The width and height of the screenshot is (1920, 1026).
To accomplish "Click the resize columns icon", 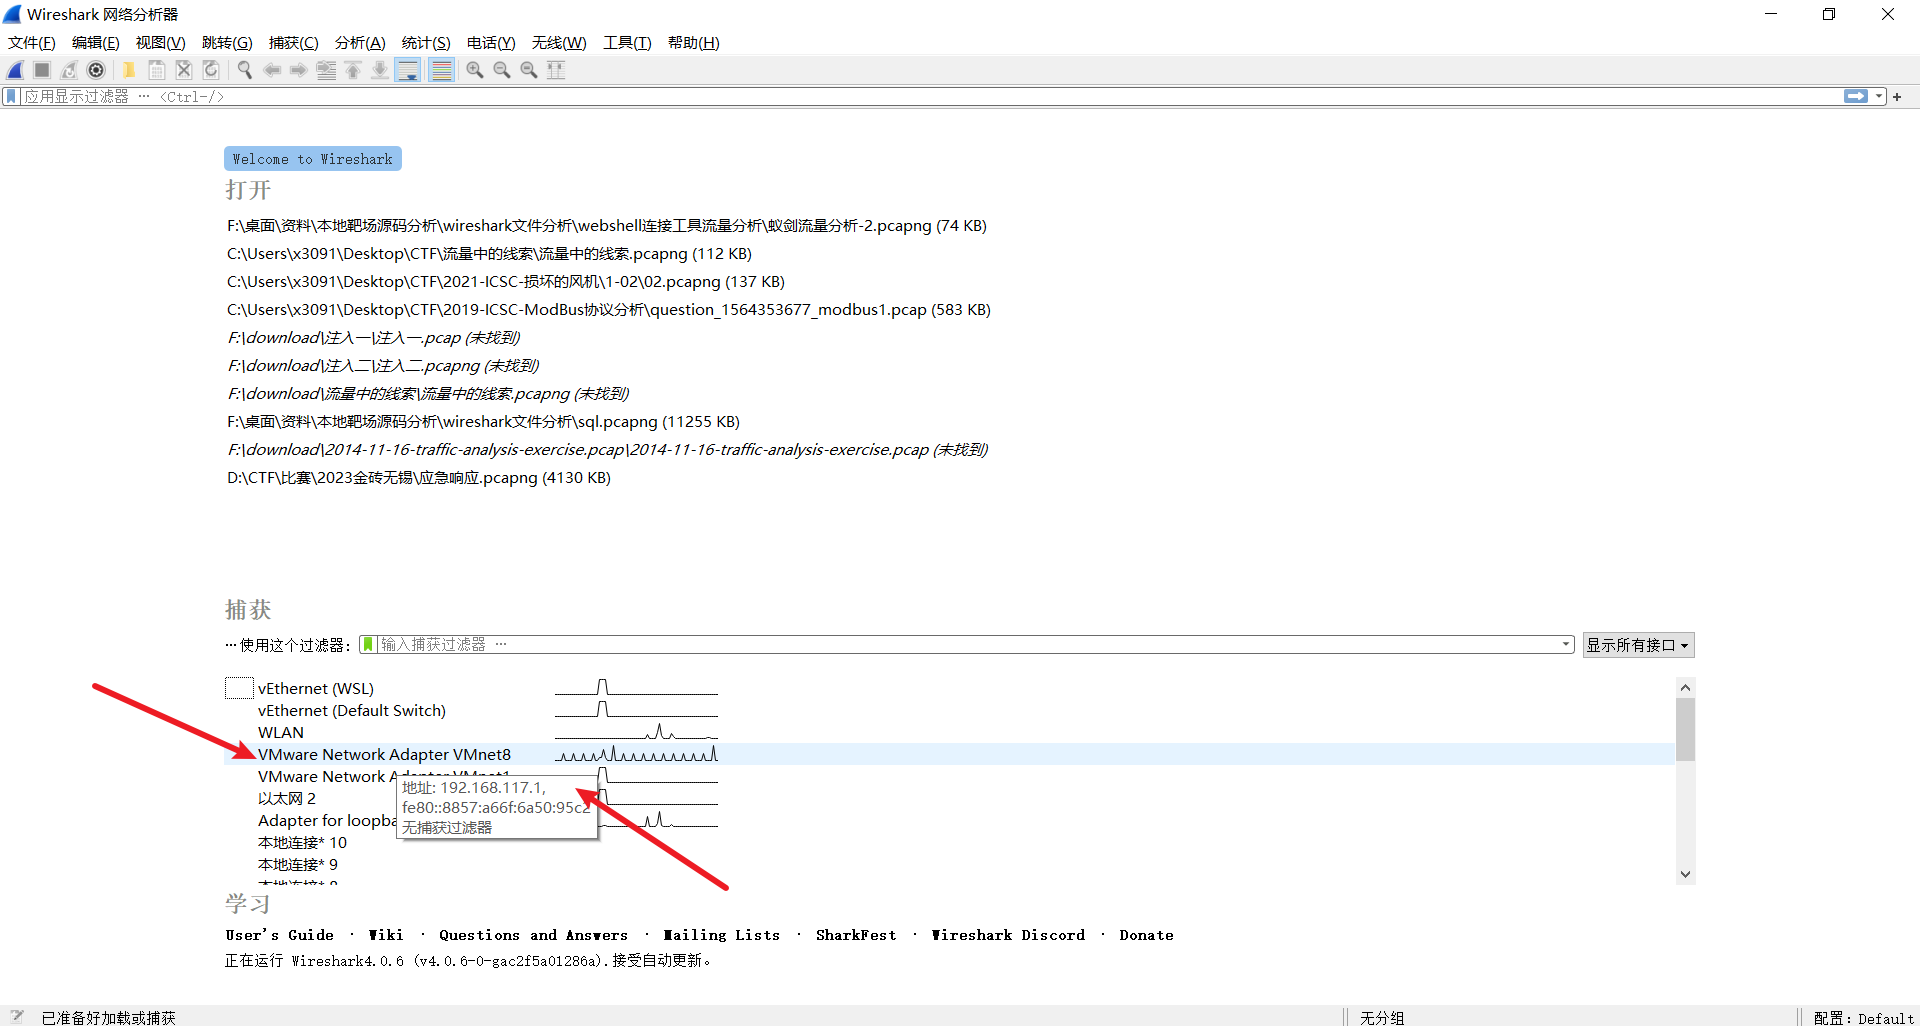I will pos(556,70).
